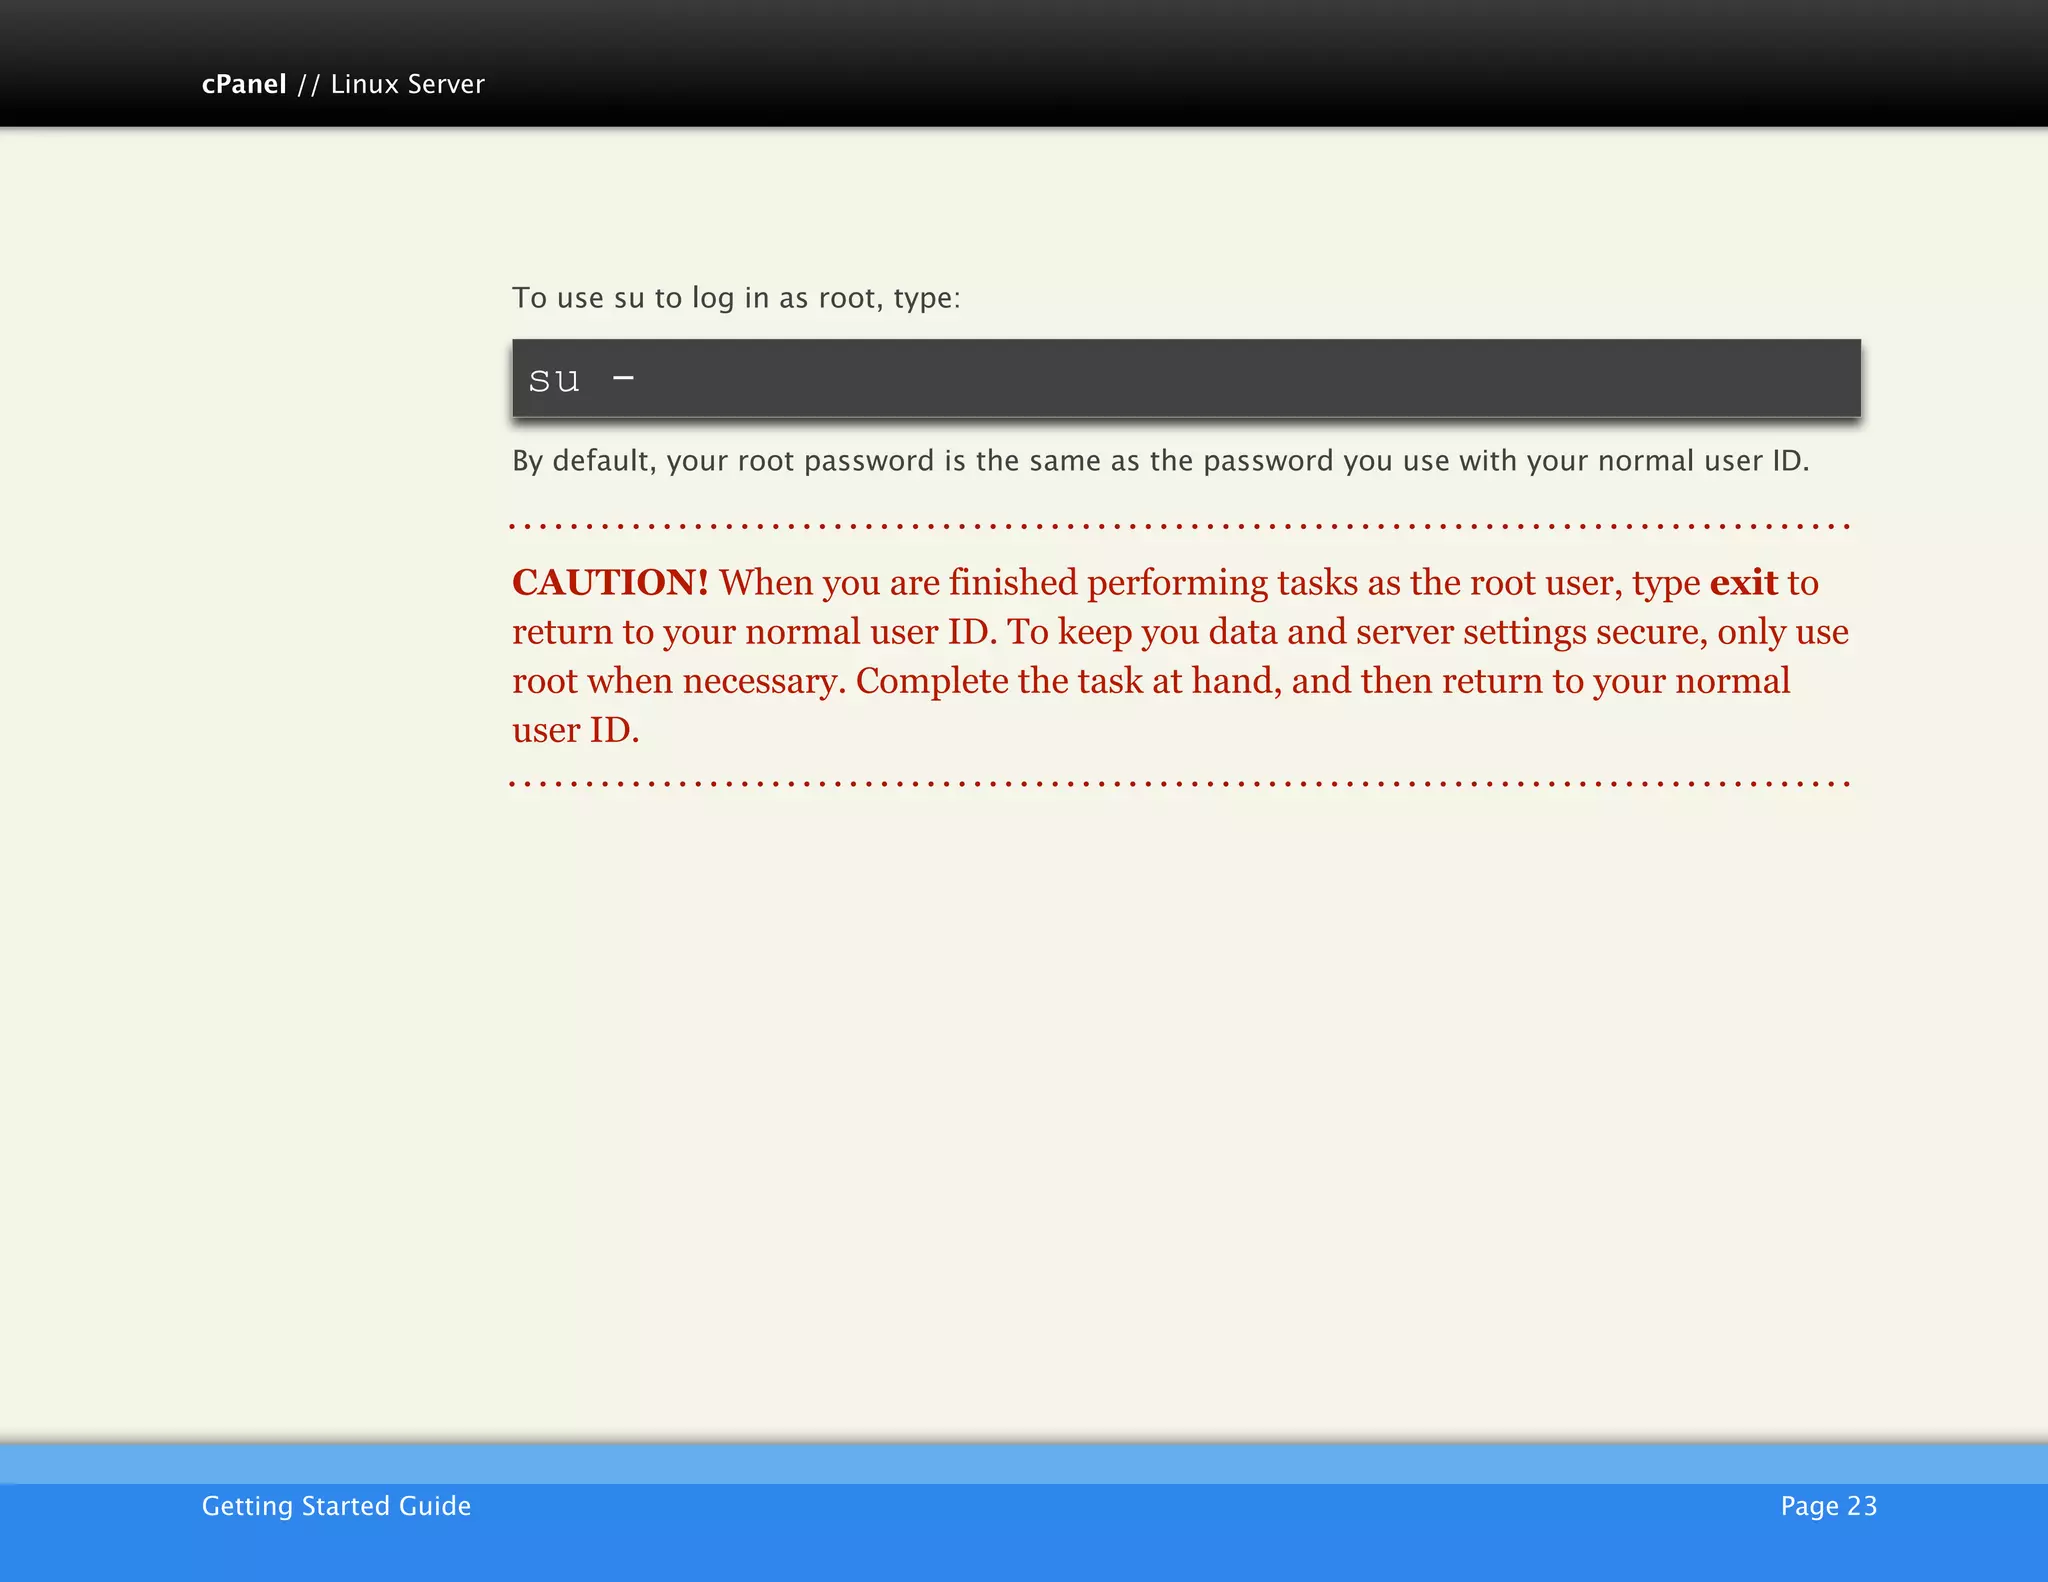
Task: Click the bold word 'exit' in caution text
Action: (x=1743, y=582)
